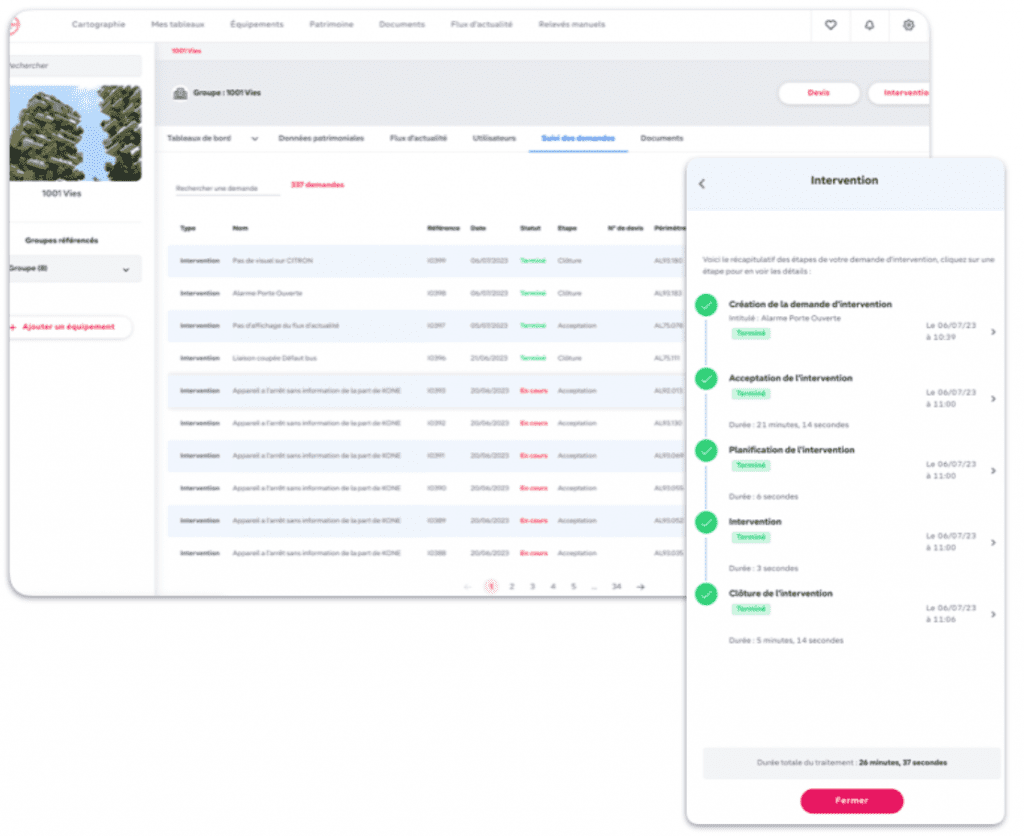Click green checkmark for Planification de l'intervention
Screen dimensions: 1024x836
point(707,451)
